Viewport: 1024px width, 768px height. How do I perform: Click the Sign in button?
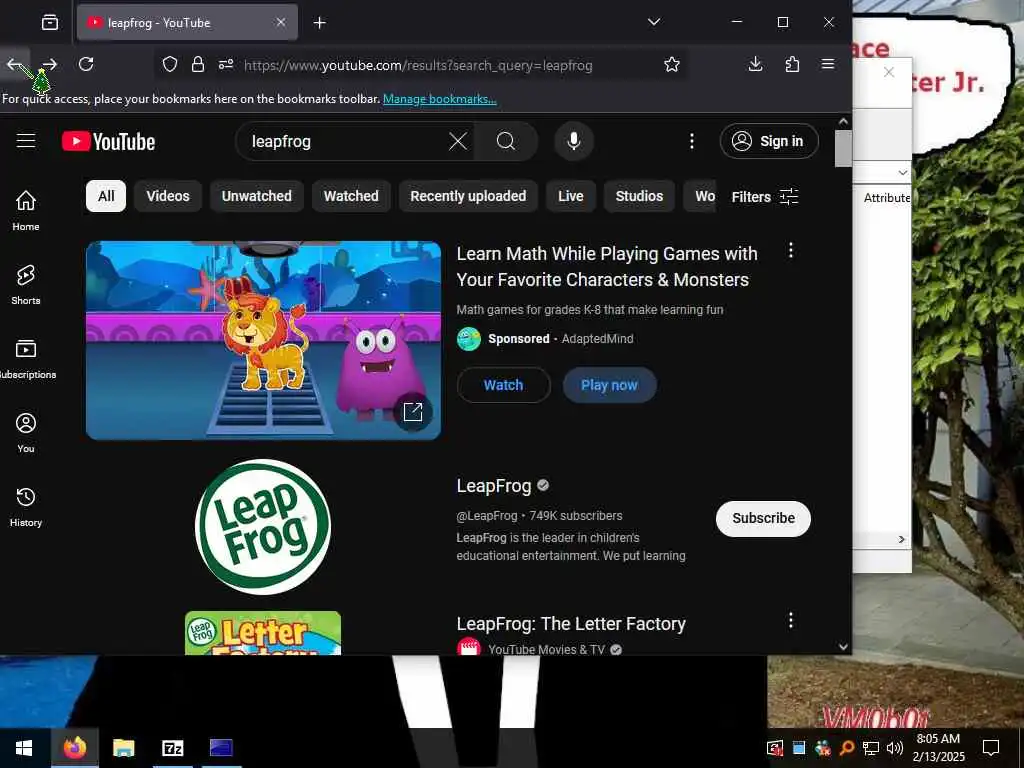coord(769,141)
